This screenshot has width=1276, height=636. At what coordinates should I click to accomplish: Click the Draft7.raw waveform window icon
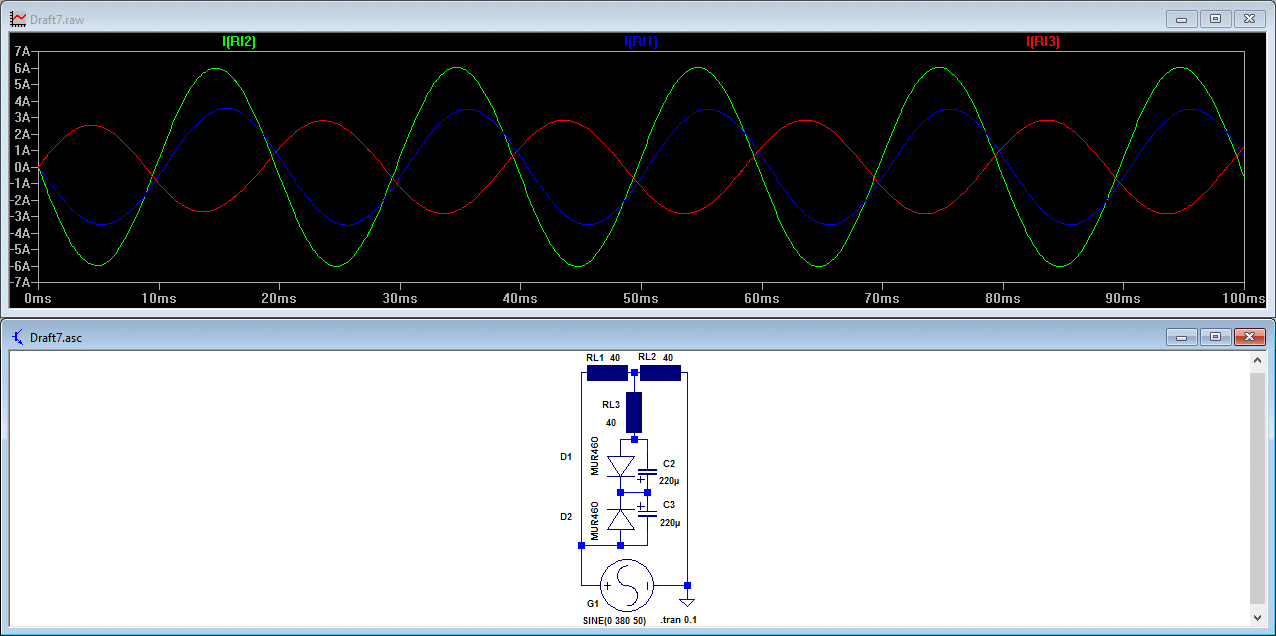point(18,19)
